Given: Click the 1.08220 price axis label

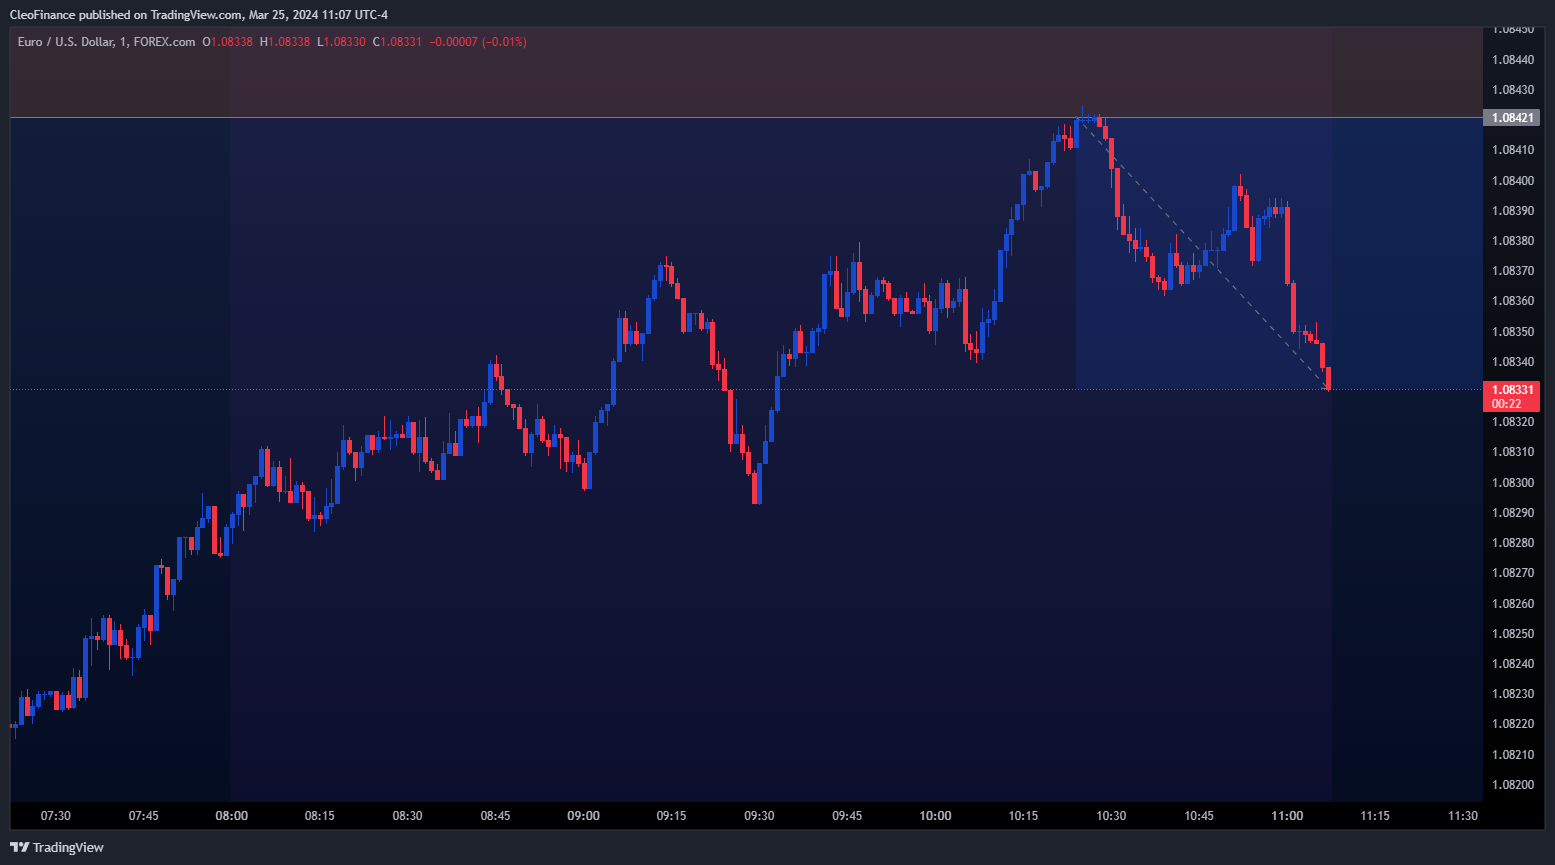Looking at the screenshot, I should click(1512, 724).
